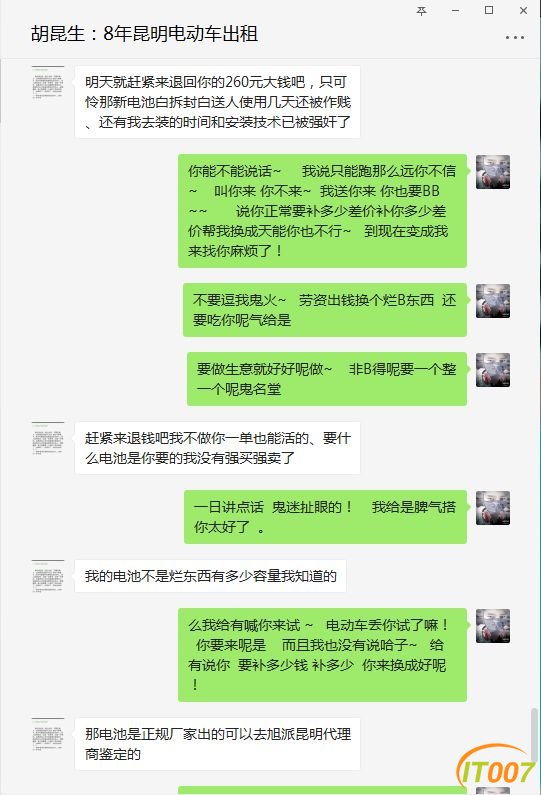Select the message 我的电池不是烂东西有多少容量我知道的
Image resolution: width=541 pixels, height=795 pixels.
(210, 576)
